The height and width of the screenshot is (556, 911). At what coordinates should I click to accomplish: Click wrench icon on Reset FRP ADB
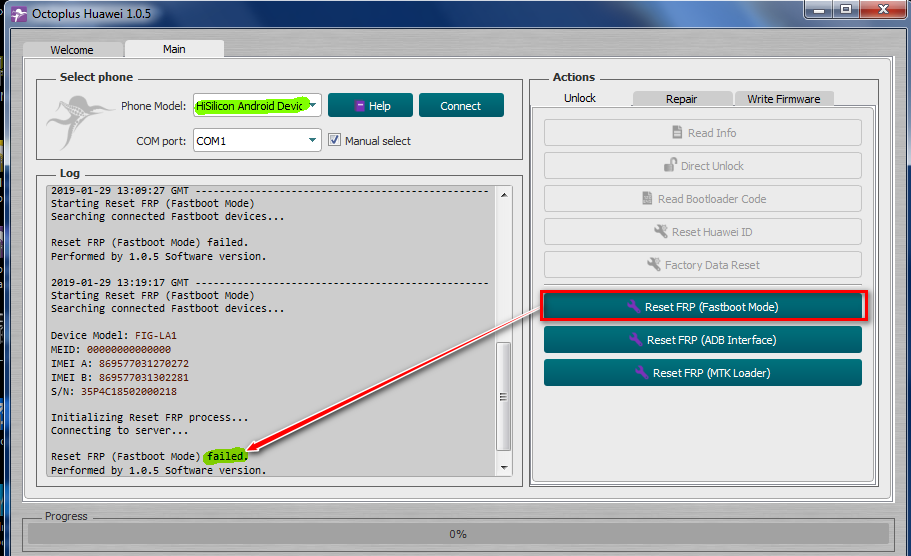636,339
